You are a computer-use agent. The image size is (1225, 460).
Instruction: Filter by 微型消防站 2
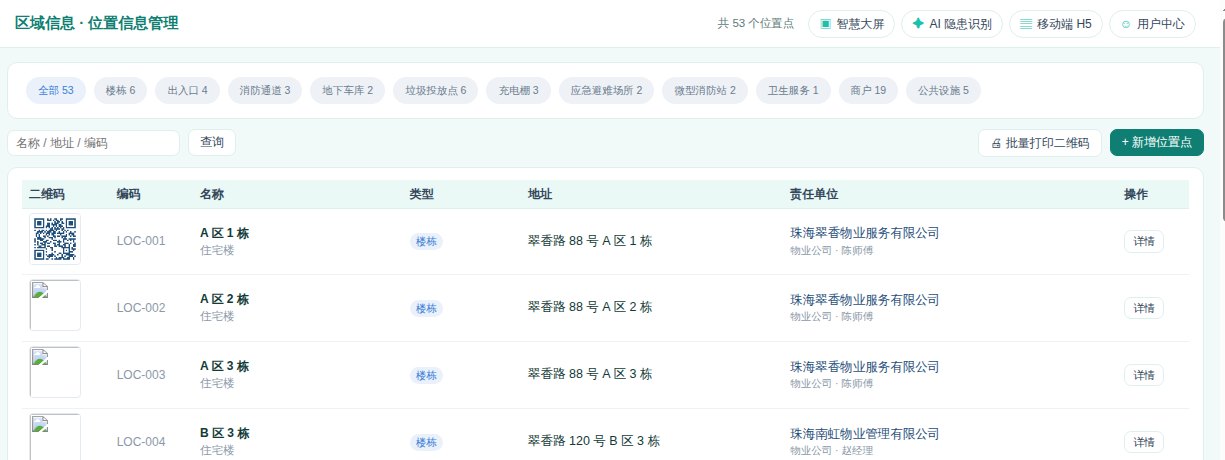(705, 91)
